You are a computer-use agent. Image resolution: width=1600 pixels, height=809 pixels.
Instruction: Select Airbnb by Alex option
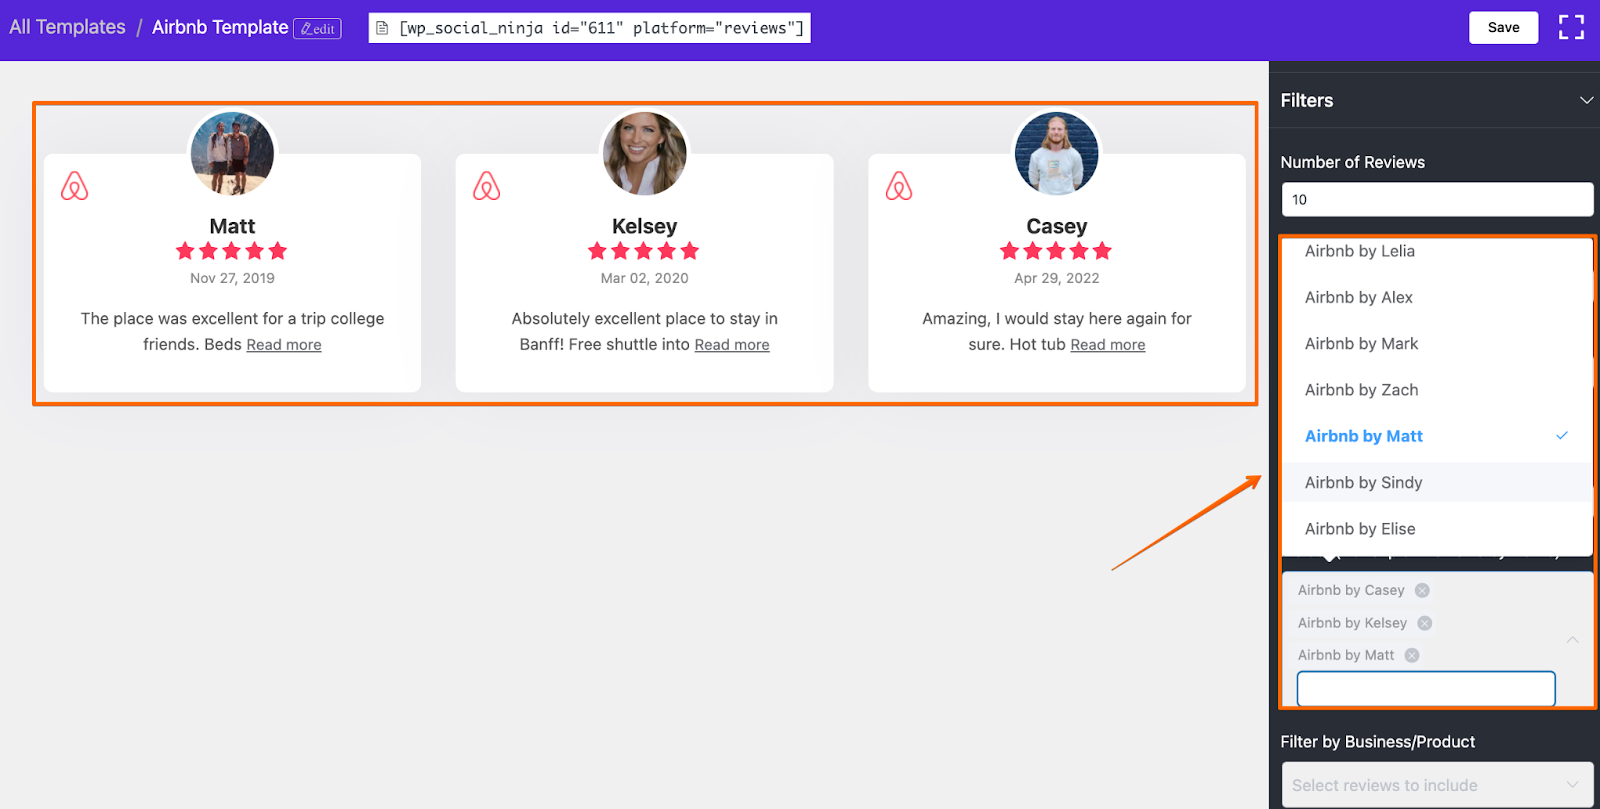1437,297
